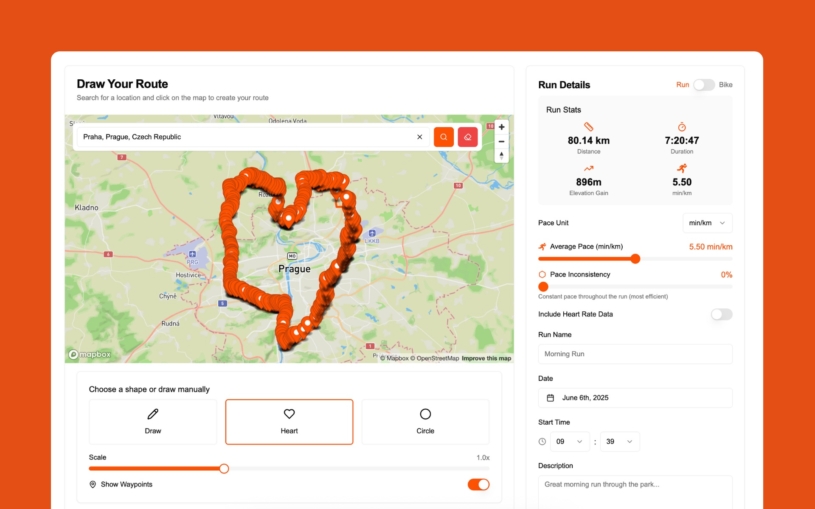Click the Run Name input field
This screenshot has width=815, height=509.
635,354
